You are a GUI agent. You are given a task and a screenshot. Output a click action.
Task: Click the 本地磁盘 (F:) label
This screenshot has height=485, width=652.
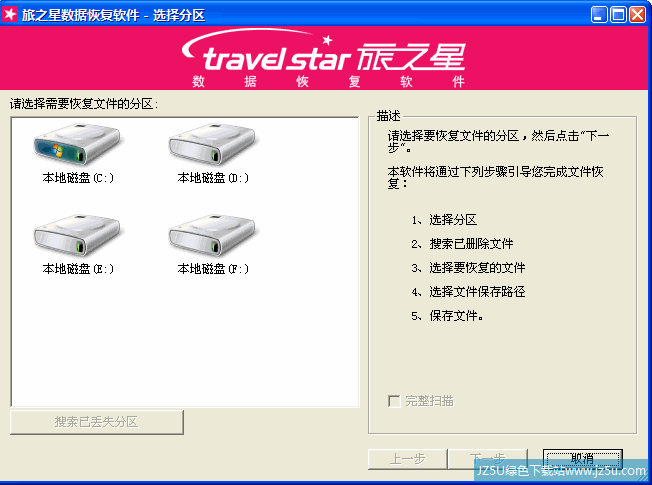pos(213,269)
